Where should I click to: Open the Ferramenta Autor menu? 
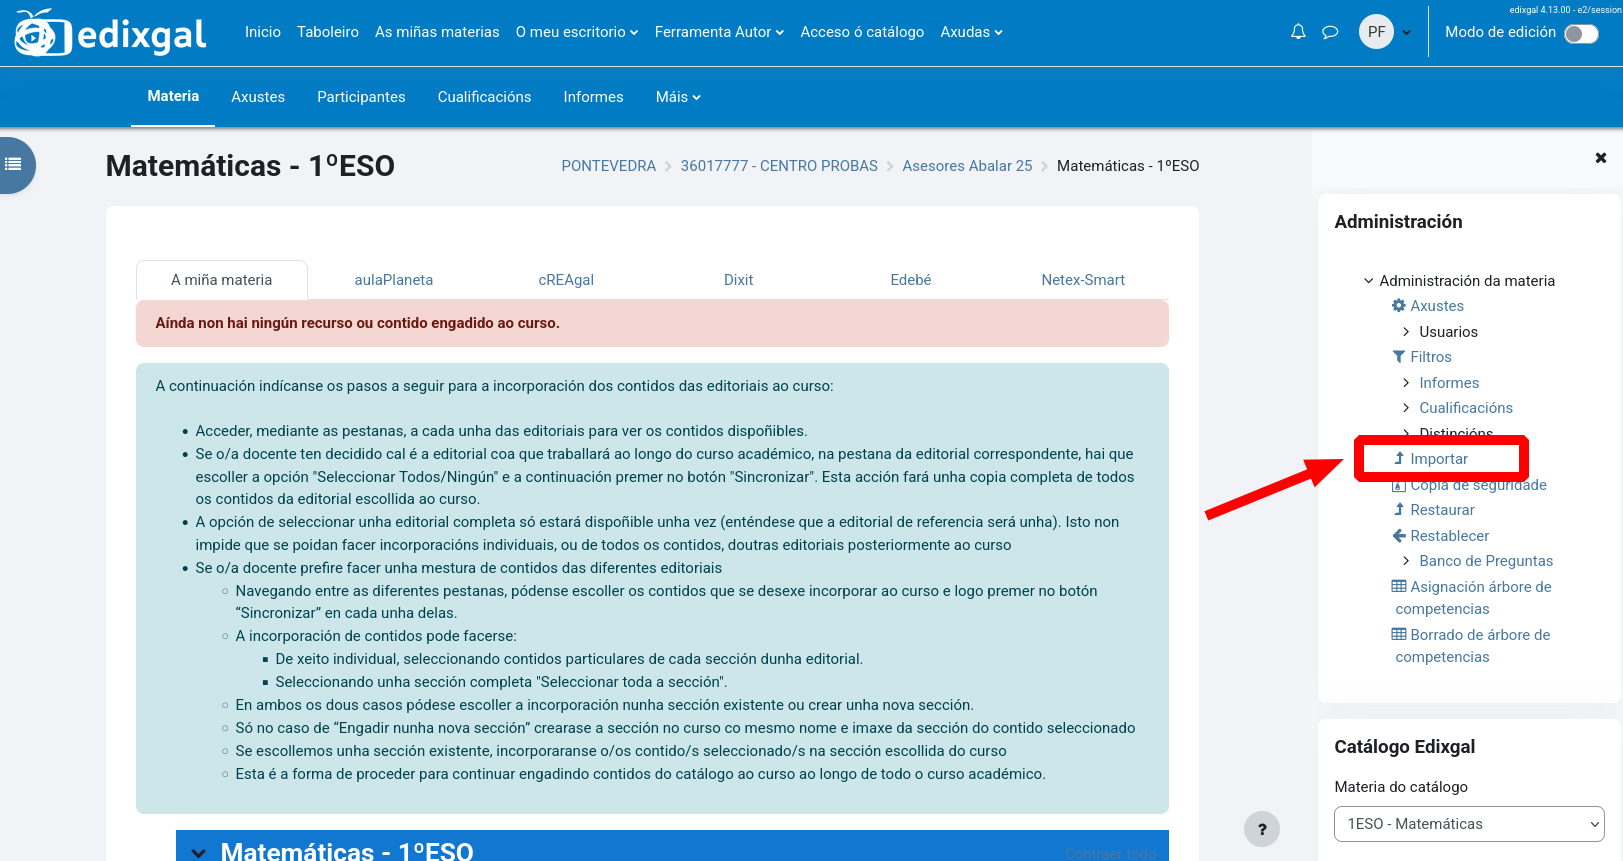tap(718, 32)
